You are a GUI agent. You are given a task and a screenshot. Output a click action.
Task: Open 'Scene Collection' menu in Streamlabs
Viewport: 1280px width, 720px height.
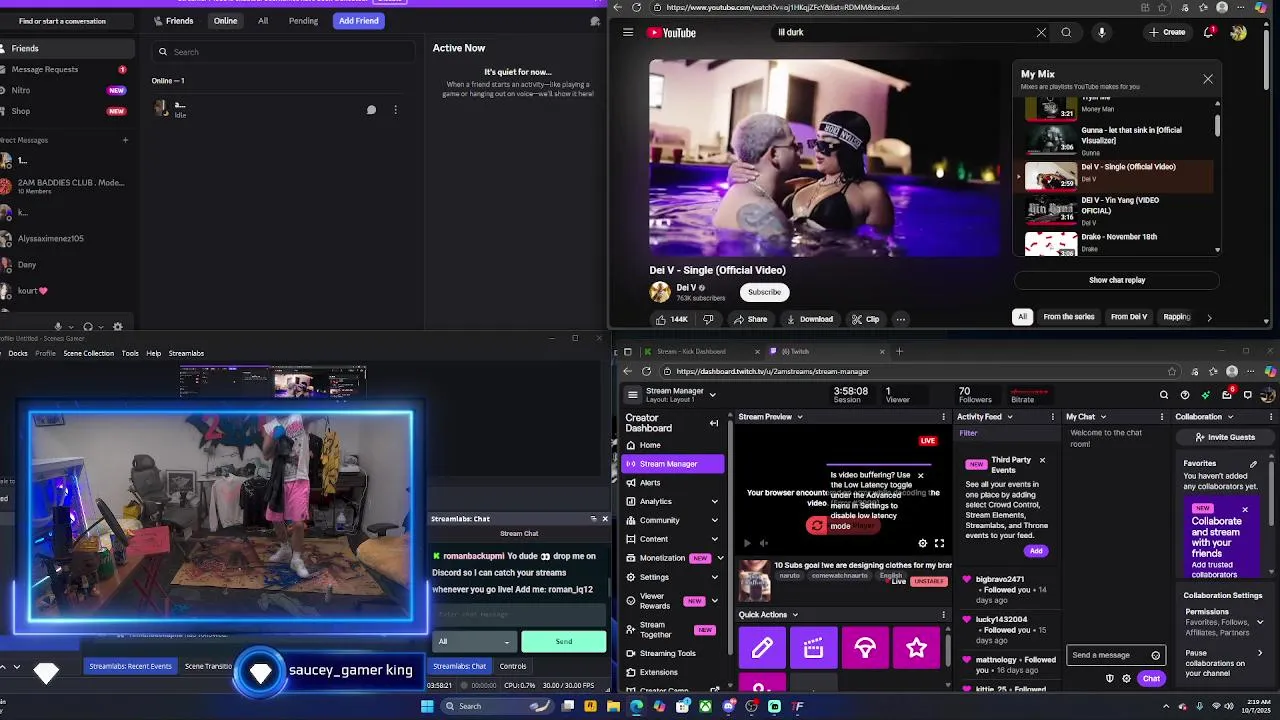click(x=89, y=353)
